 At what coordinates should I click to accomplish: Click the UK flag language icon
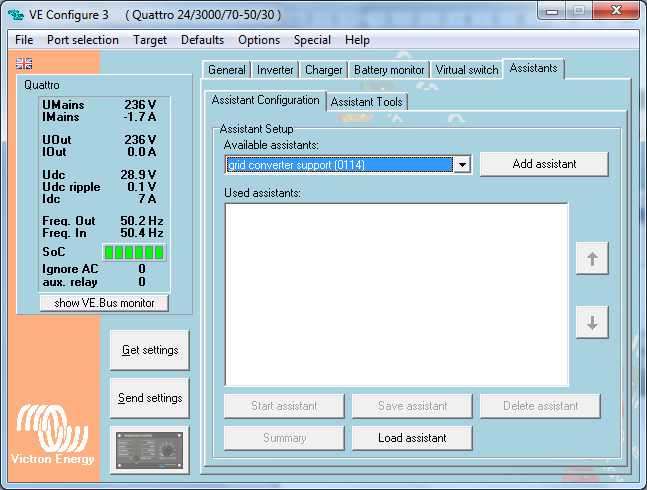click(24, 63)
